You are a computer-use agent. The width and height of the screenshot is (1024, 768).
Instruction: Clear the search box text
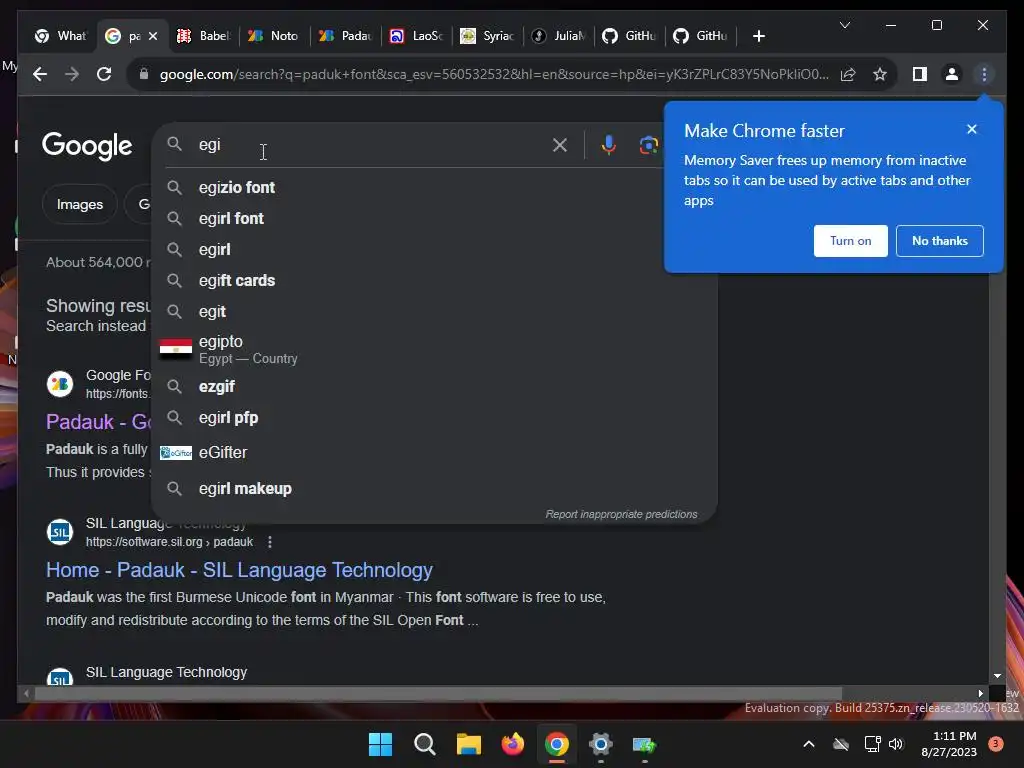(x=560, y=145)
